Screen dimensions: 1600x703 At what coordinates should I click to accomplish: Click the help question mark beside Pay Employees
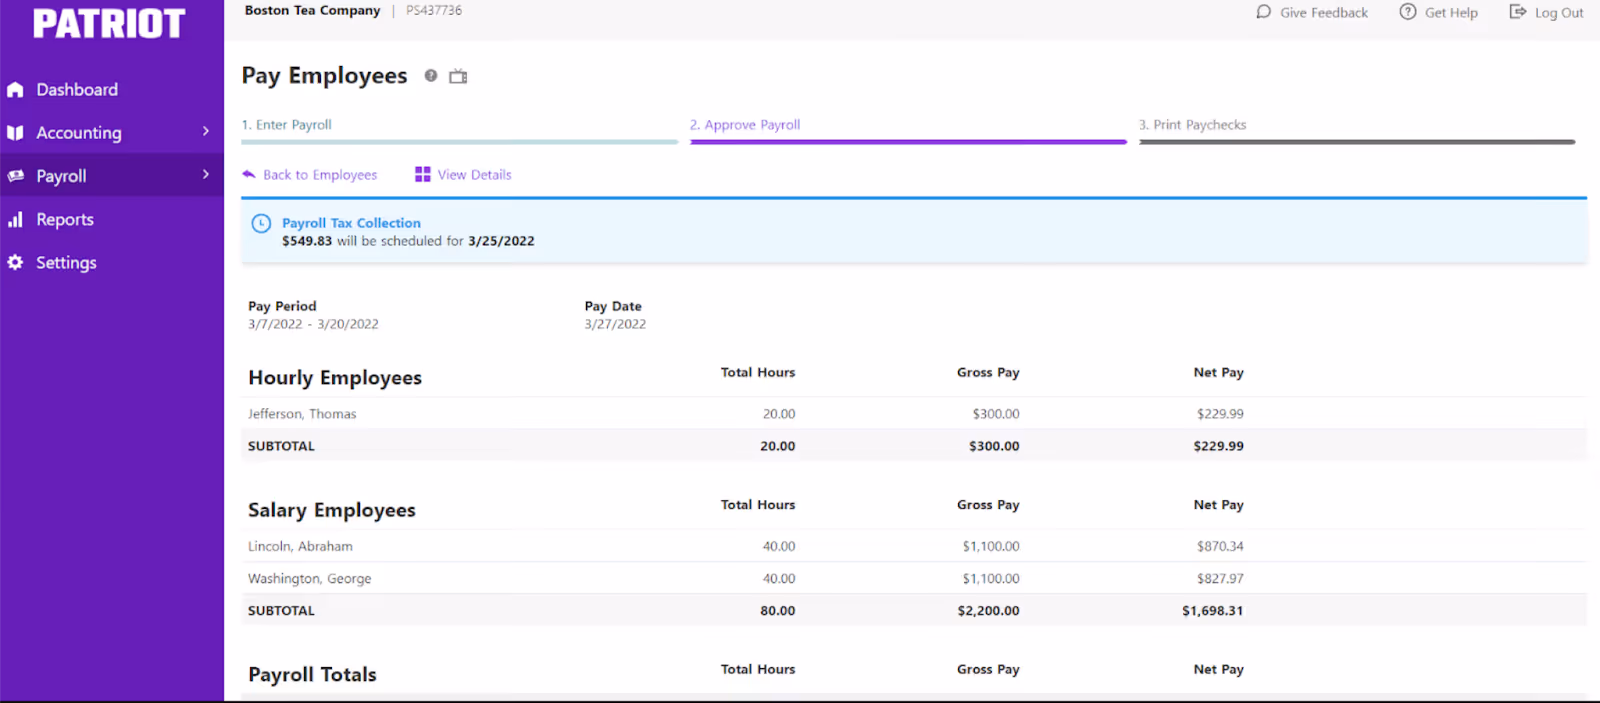431,76
